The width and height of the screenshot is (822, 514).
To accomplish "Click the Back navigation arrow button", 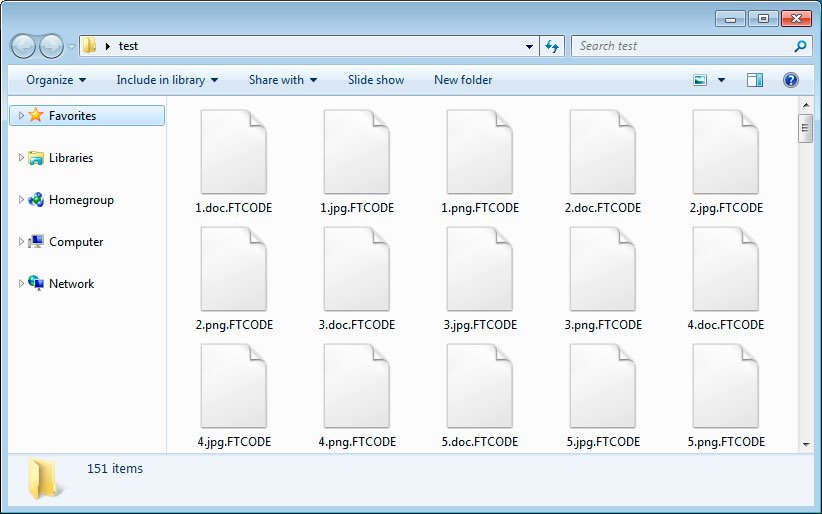I will click(x=23, y=46).
